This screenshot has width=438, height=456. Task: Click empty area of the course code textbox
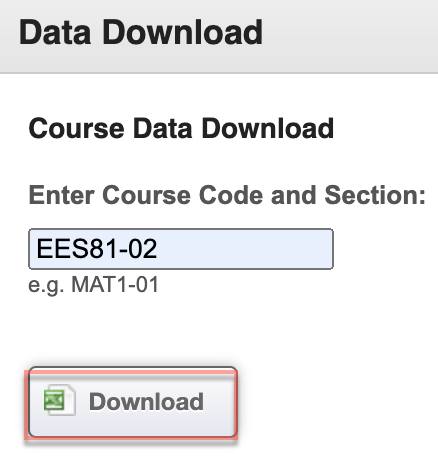[247, 249]
